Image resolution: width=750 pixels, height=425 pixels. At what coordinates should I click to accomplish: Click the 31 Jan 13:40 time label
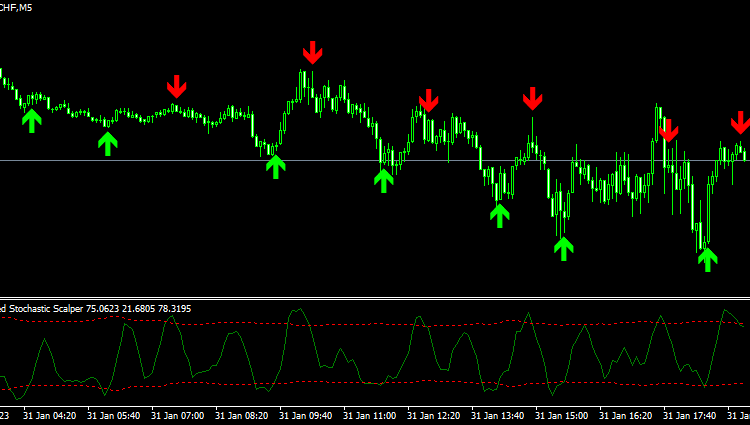coord(498,415)
